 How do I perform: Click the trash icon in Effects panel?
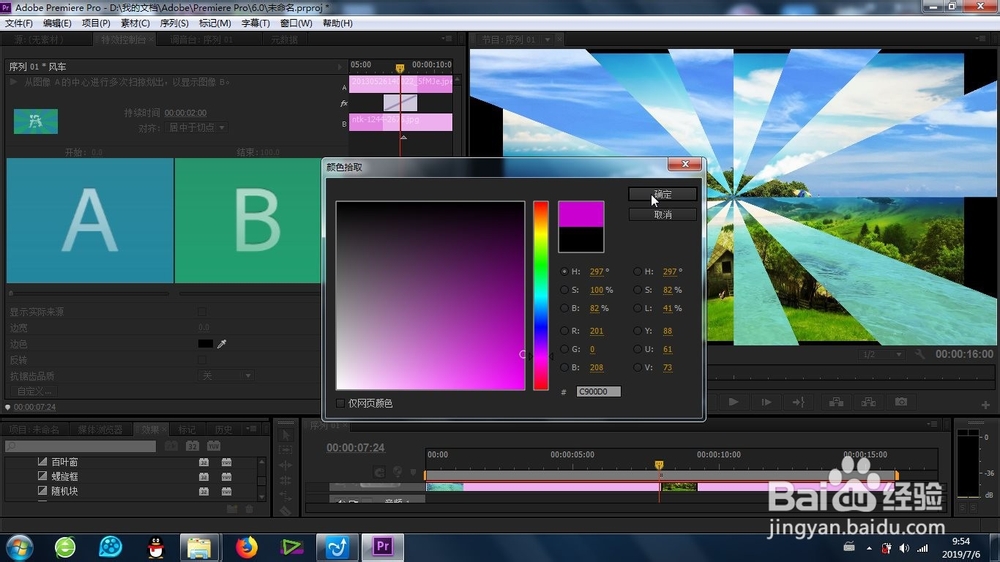pyautogui.click(x=249, y=509)
